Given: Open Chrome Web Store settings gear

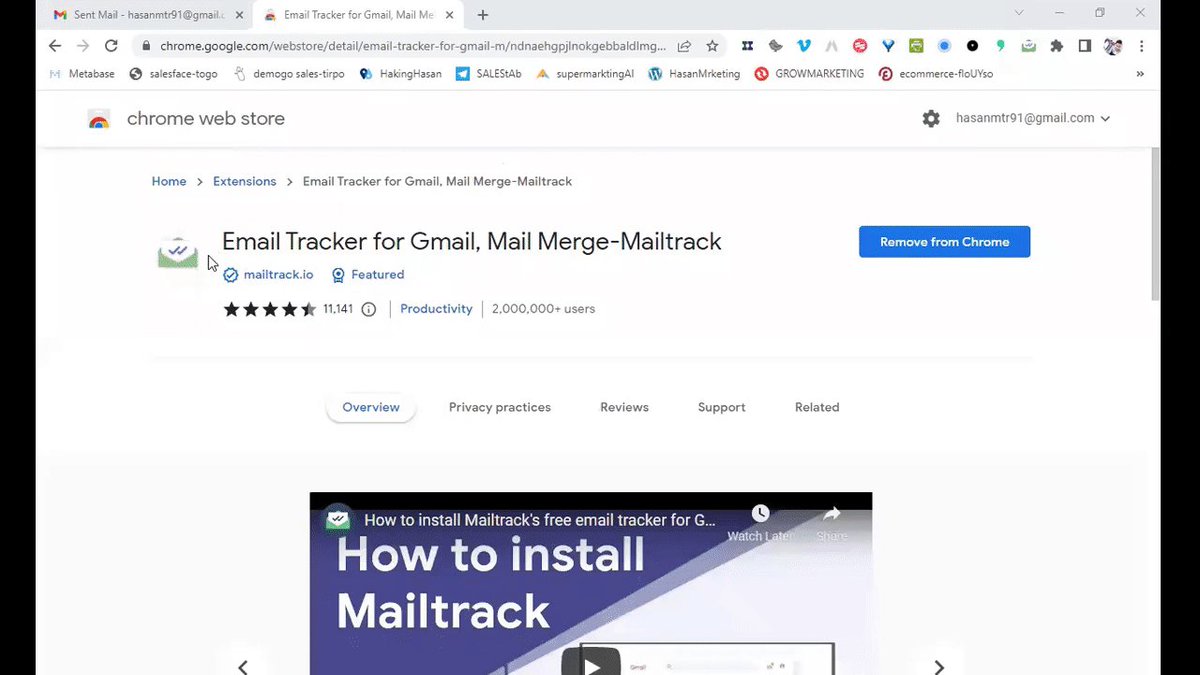Looking at the screenshot, I should click(x=931, y=118).
